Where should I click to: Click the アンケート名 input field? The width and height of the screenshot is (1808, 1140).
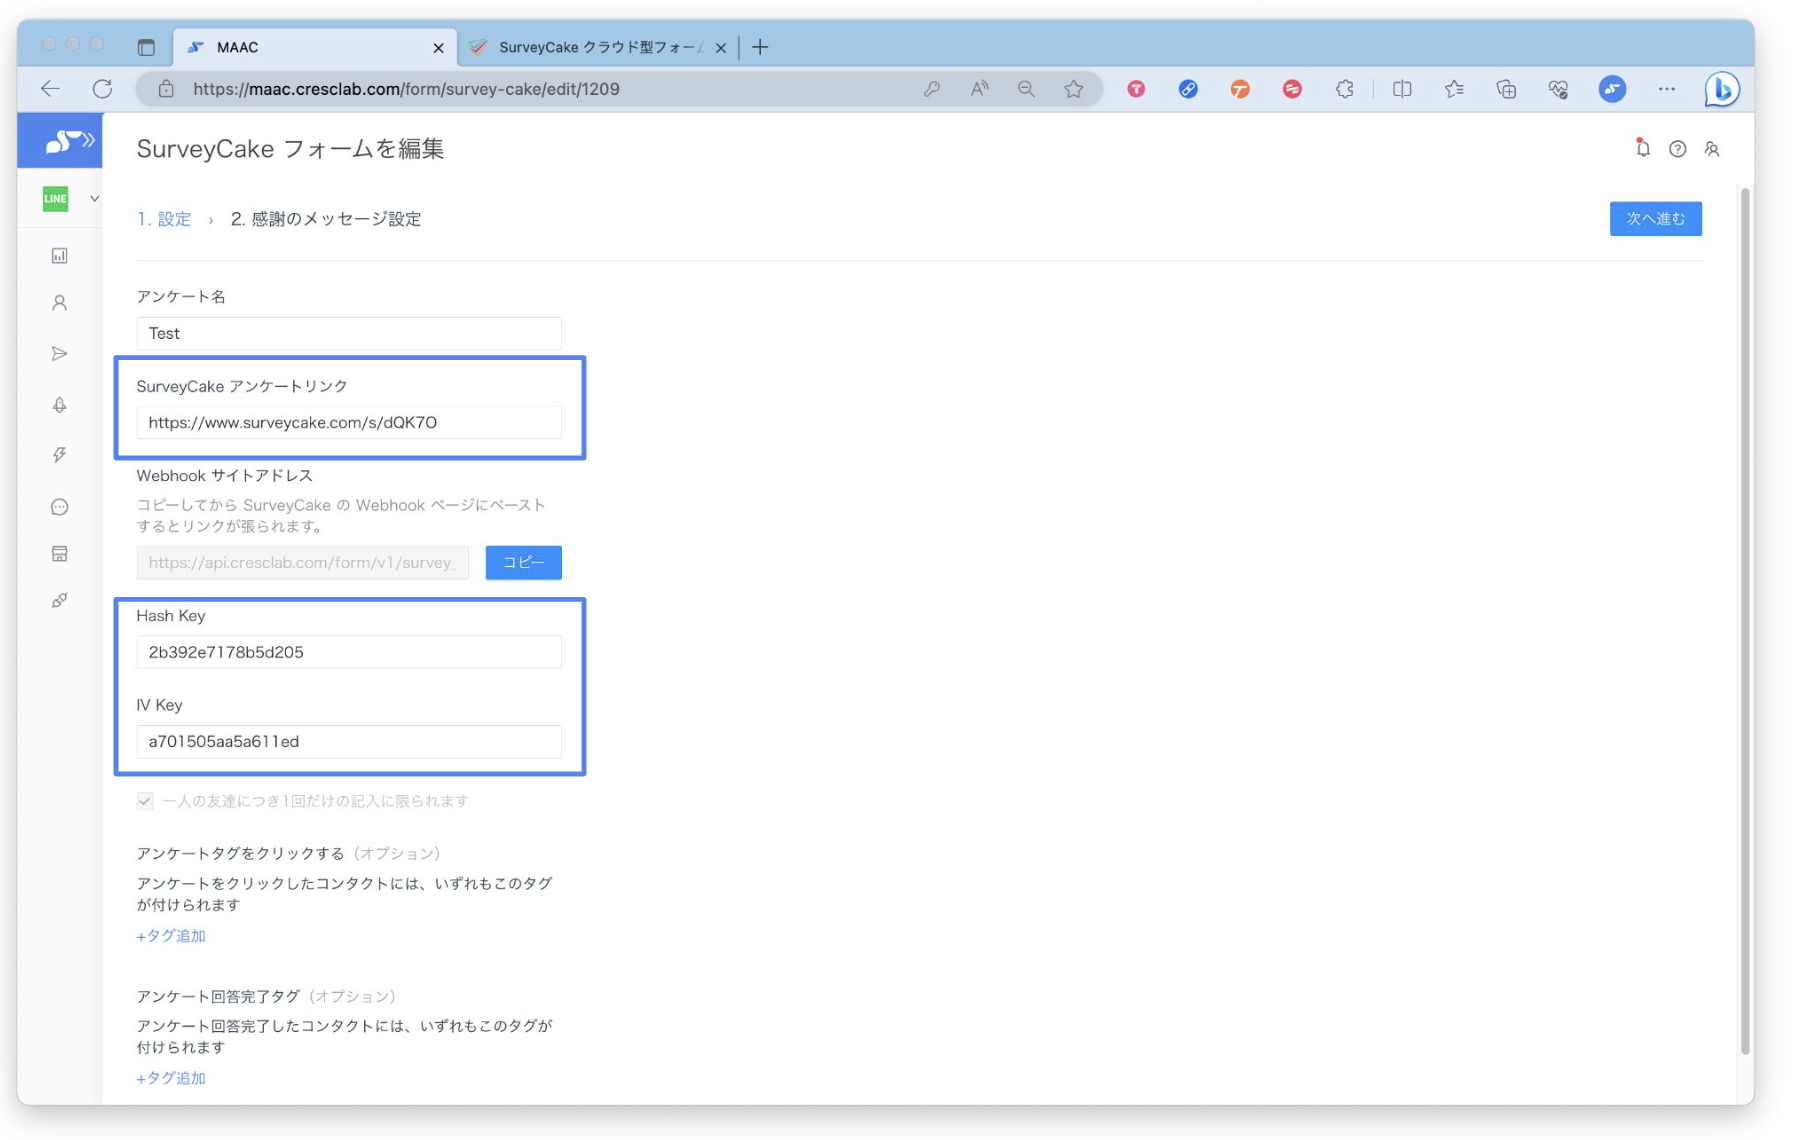[349, 333]
